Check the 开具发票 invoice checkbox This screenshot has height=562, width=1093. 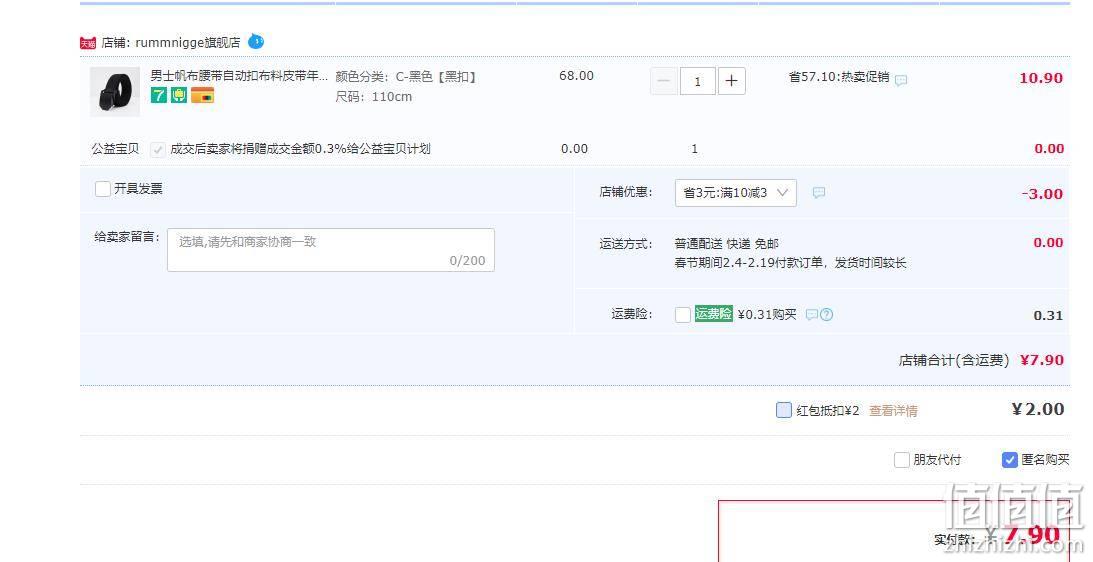102,189
